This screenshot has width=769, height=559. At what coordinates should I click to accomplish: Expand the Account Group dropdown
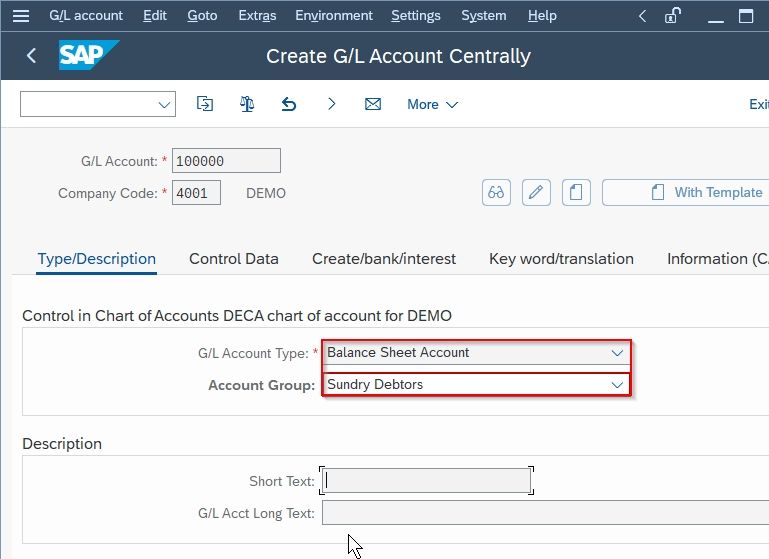[x=617, y=385]
